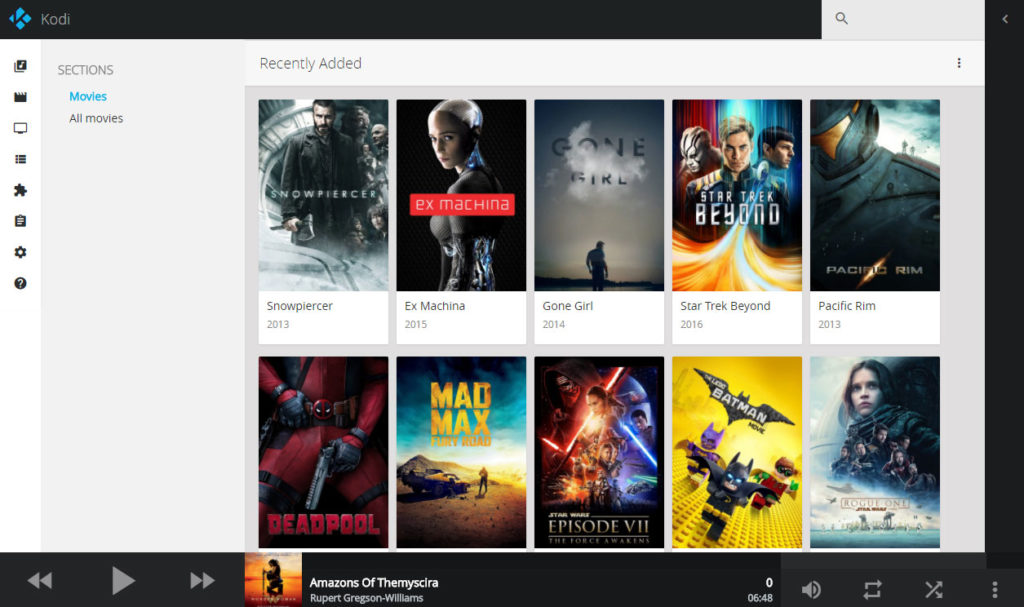Open the TV shows section icon

tap(19, 127)
